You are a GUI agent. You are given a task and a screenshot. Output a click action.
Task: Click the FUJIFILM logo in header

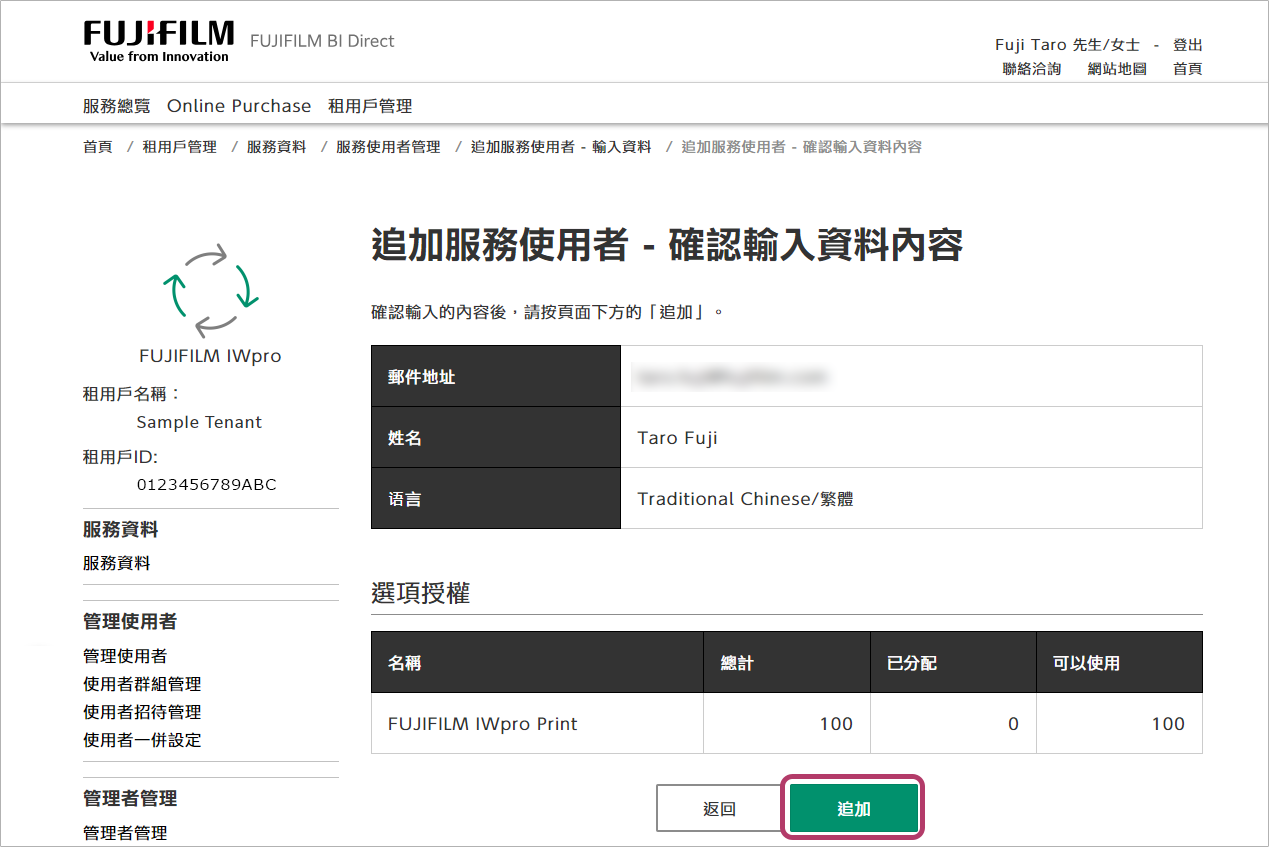[x=158, y=41]
